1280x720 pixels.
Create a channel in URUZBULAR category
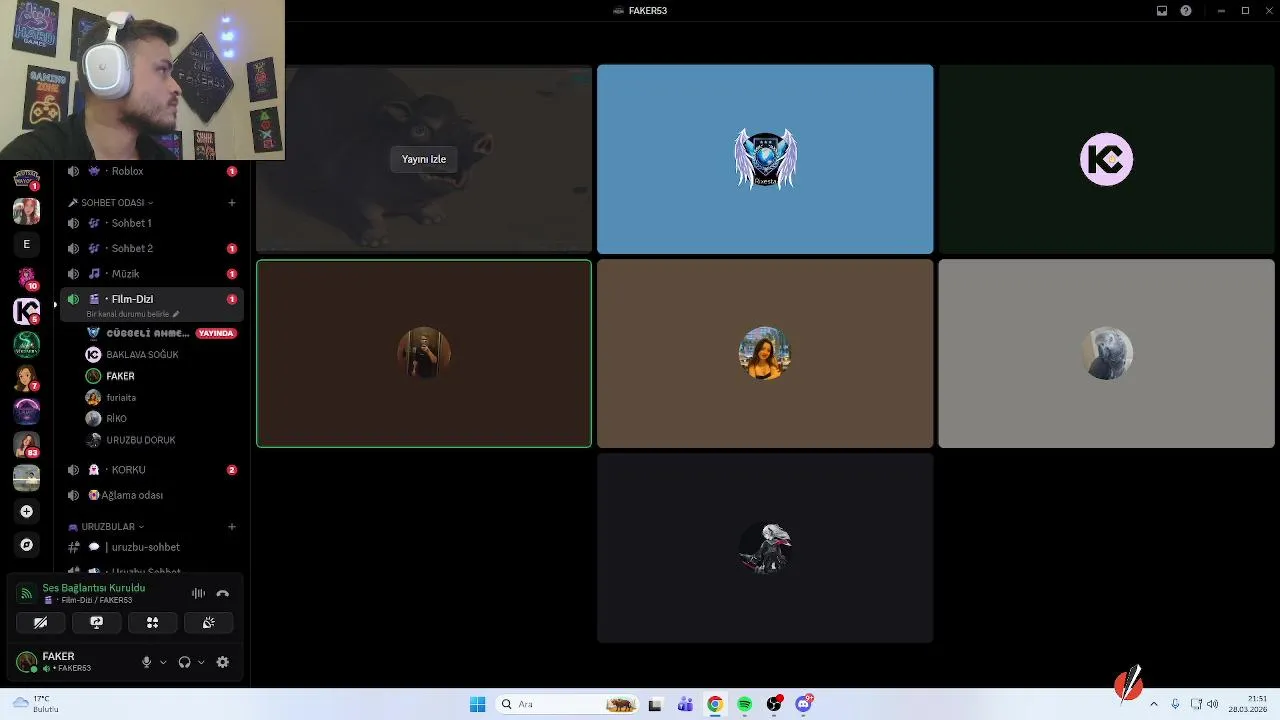click(231, 527)
